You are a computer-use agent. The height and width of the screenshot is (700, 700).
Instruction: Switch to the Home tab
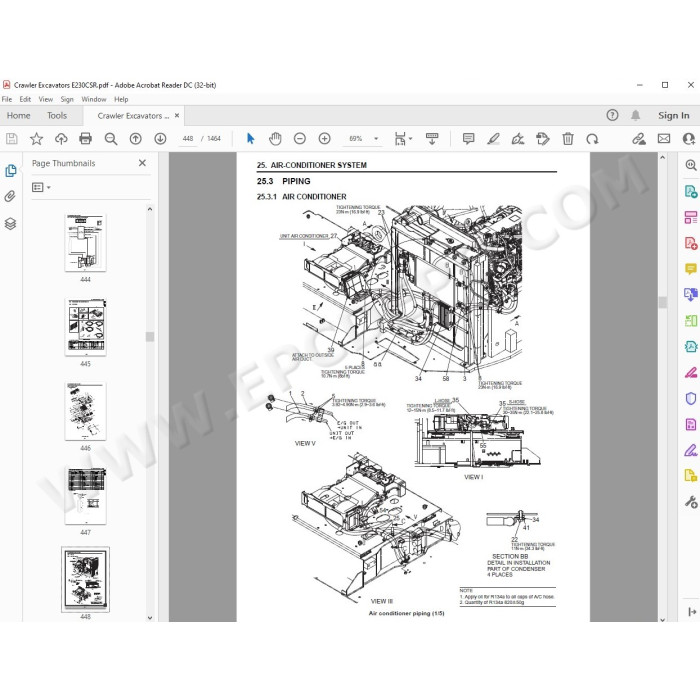(18, 116)
